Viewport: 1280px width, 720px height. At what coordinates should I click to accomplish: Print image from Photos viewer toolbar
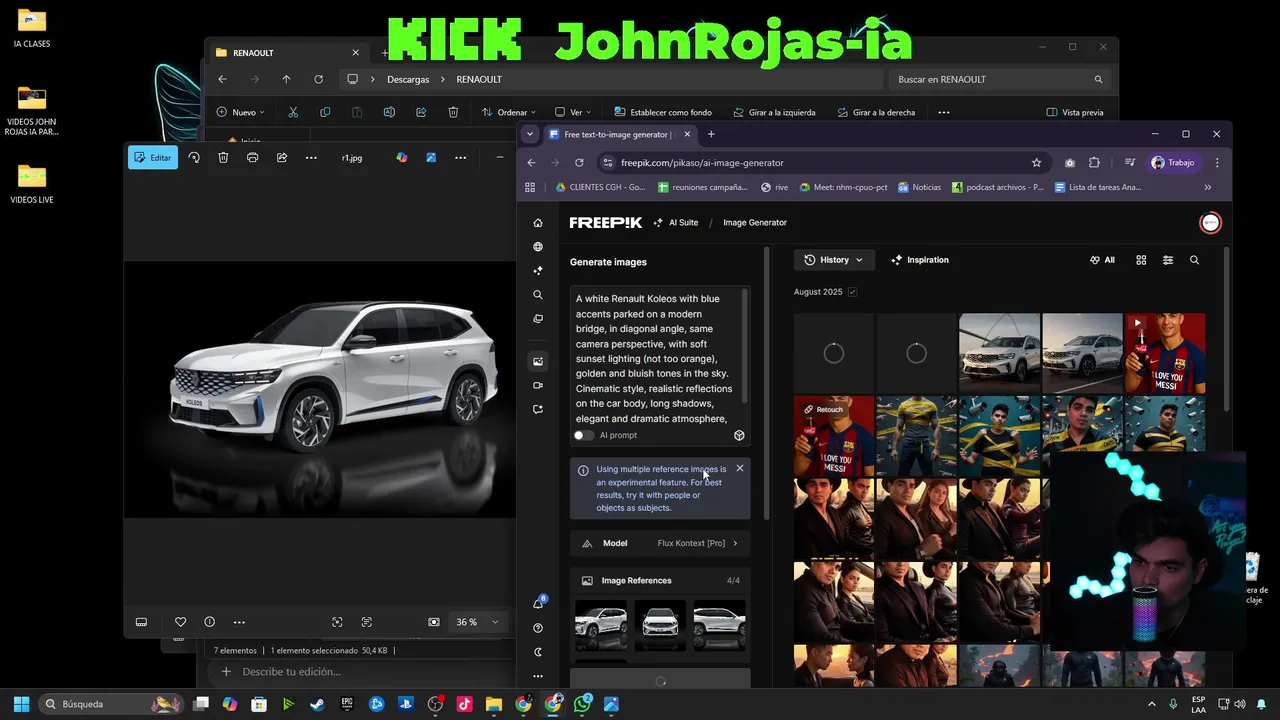pyautogui.click(x=252, y=158)
